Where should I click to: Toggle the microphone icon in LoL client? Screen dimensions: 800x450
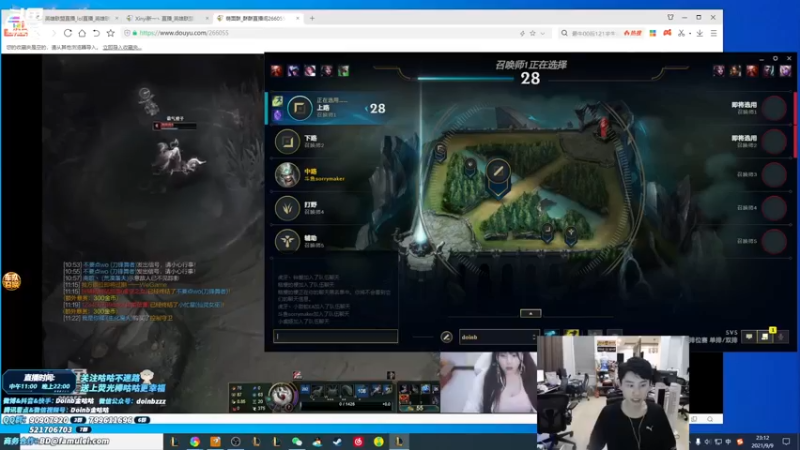pos(781,337)
